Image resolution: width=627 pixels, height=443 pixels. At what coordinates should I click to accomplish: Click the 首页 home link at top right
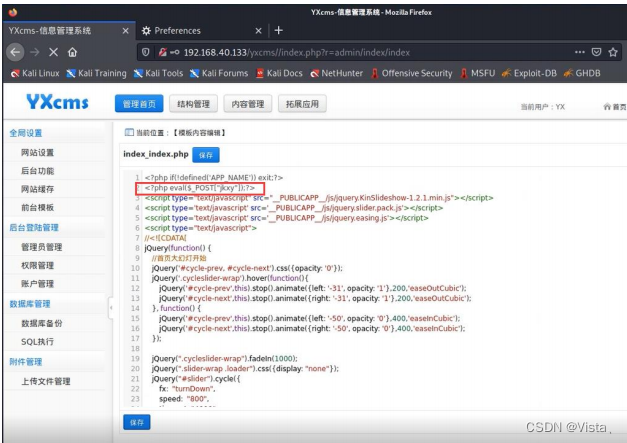pyautogui.click(x=615, y=106)
